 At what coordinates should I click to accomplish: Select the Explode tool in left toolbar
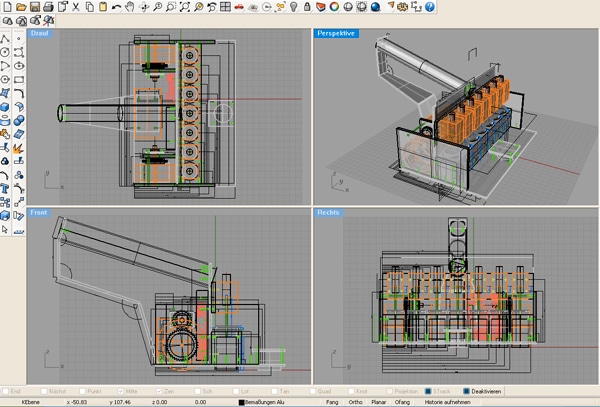point(19,151)
